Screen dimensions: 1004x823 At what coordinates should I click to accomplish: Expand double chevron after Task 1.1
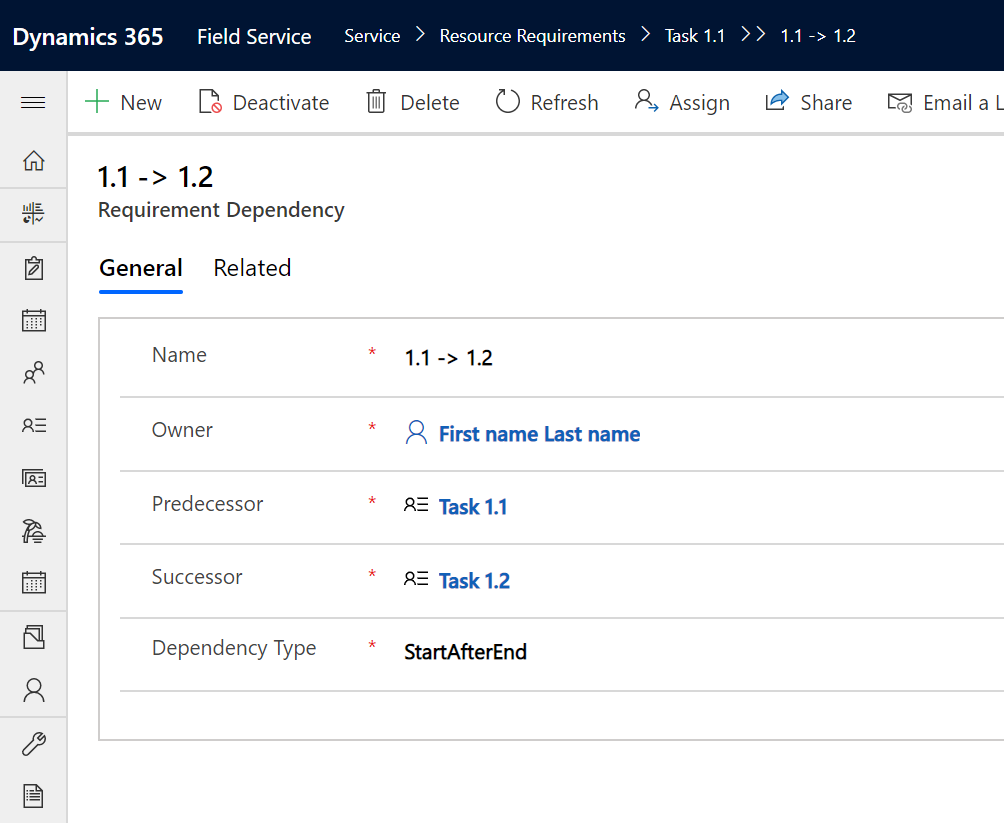[753, 35]
